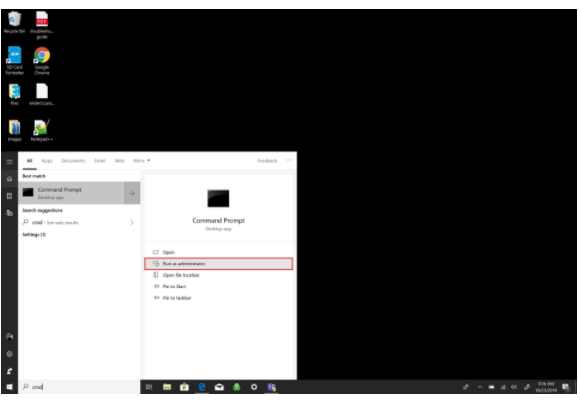This screenshot has height=403, width=580.
Task: Choose Pin to Start
Action: [x=219, y=286]
